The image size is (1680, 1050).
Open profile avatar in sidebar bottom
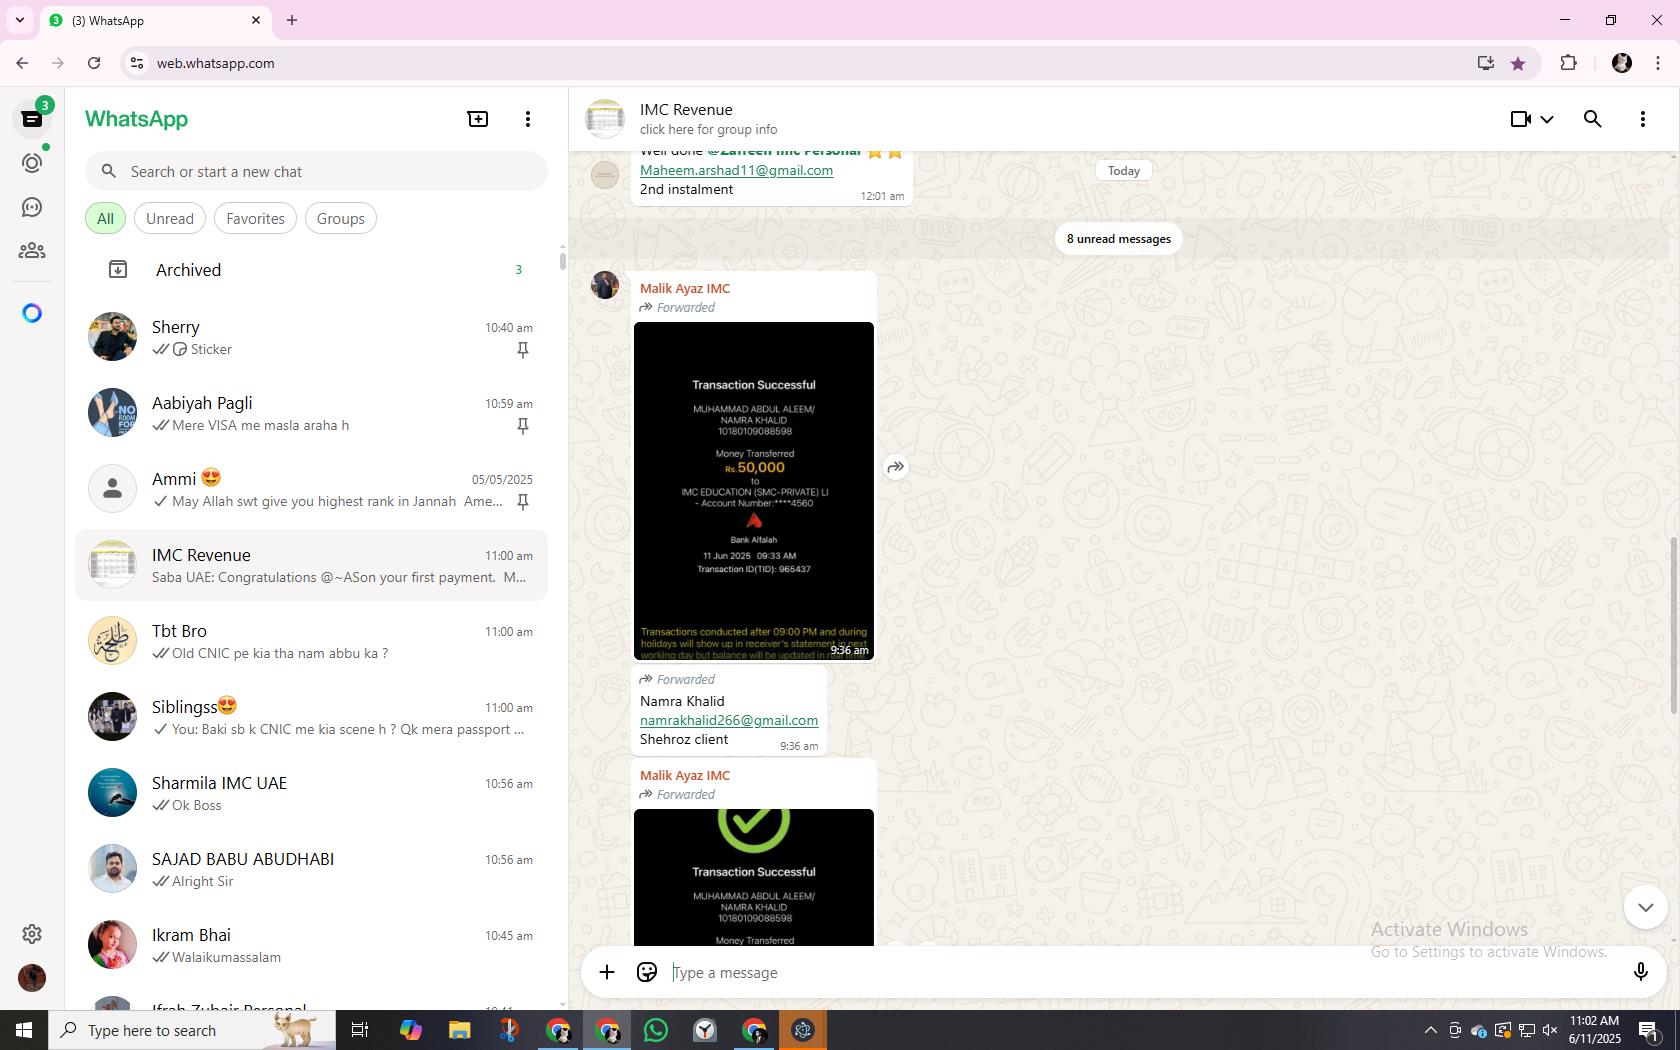tap(32, 977)
